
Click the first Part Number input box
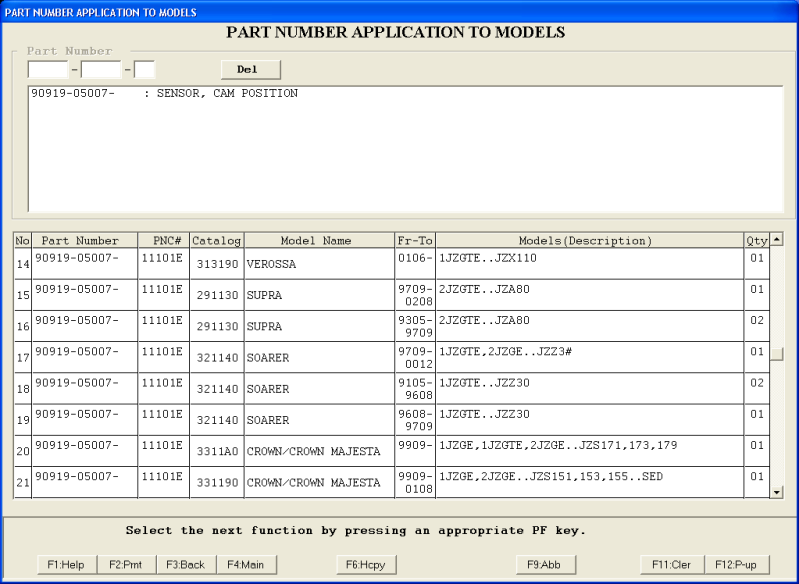click(48, 70)
